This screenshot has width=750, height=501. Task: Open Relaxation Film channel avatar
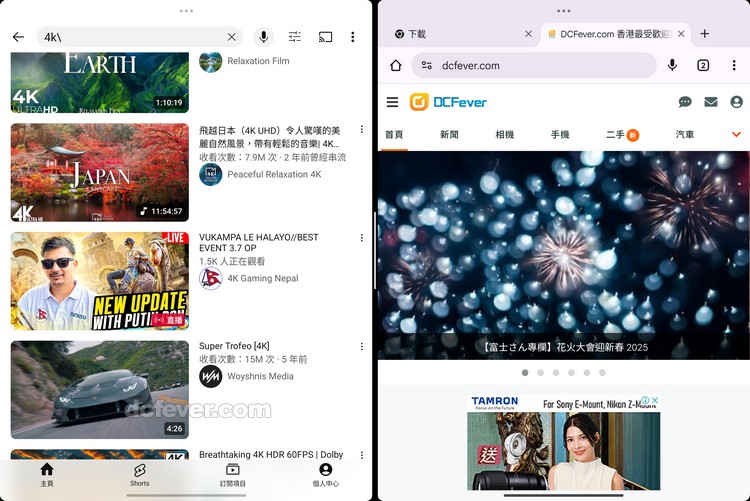pos(210,61)
